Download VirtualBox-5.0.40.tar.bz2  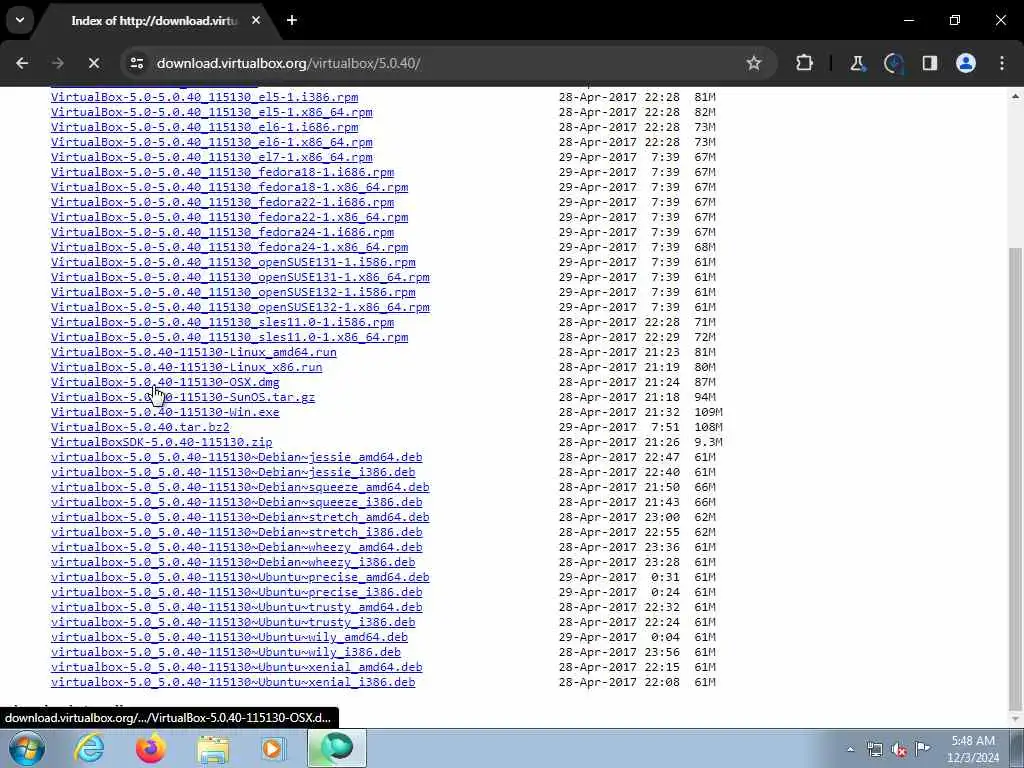(140, 427)
